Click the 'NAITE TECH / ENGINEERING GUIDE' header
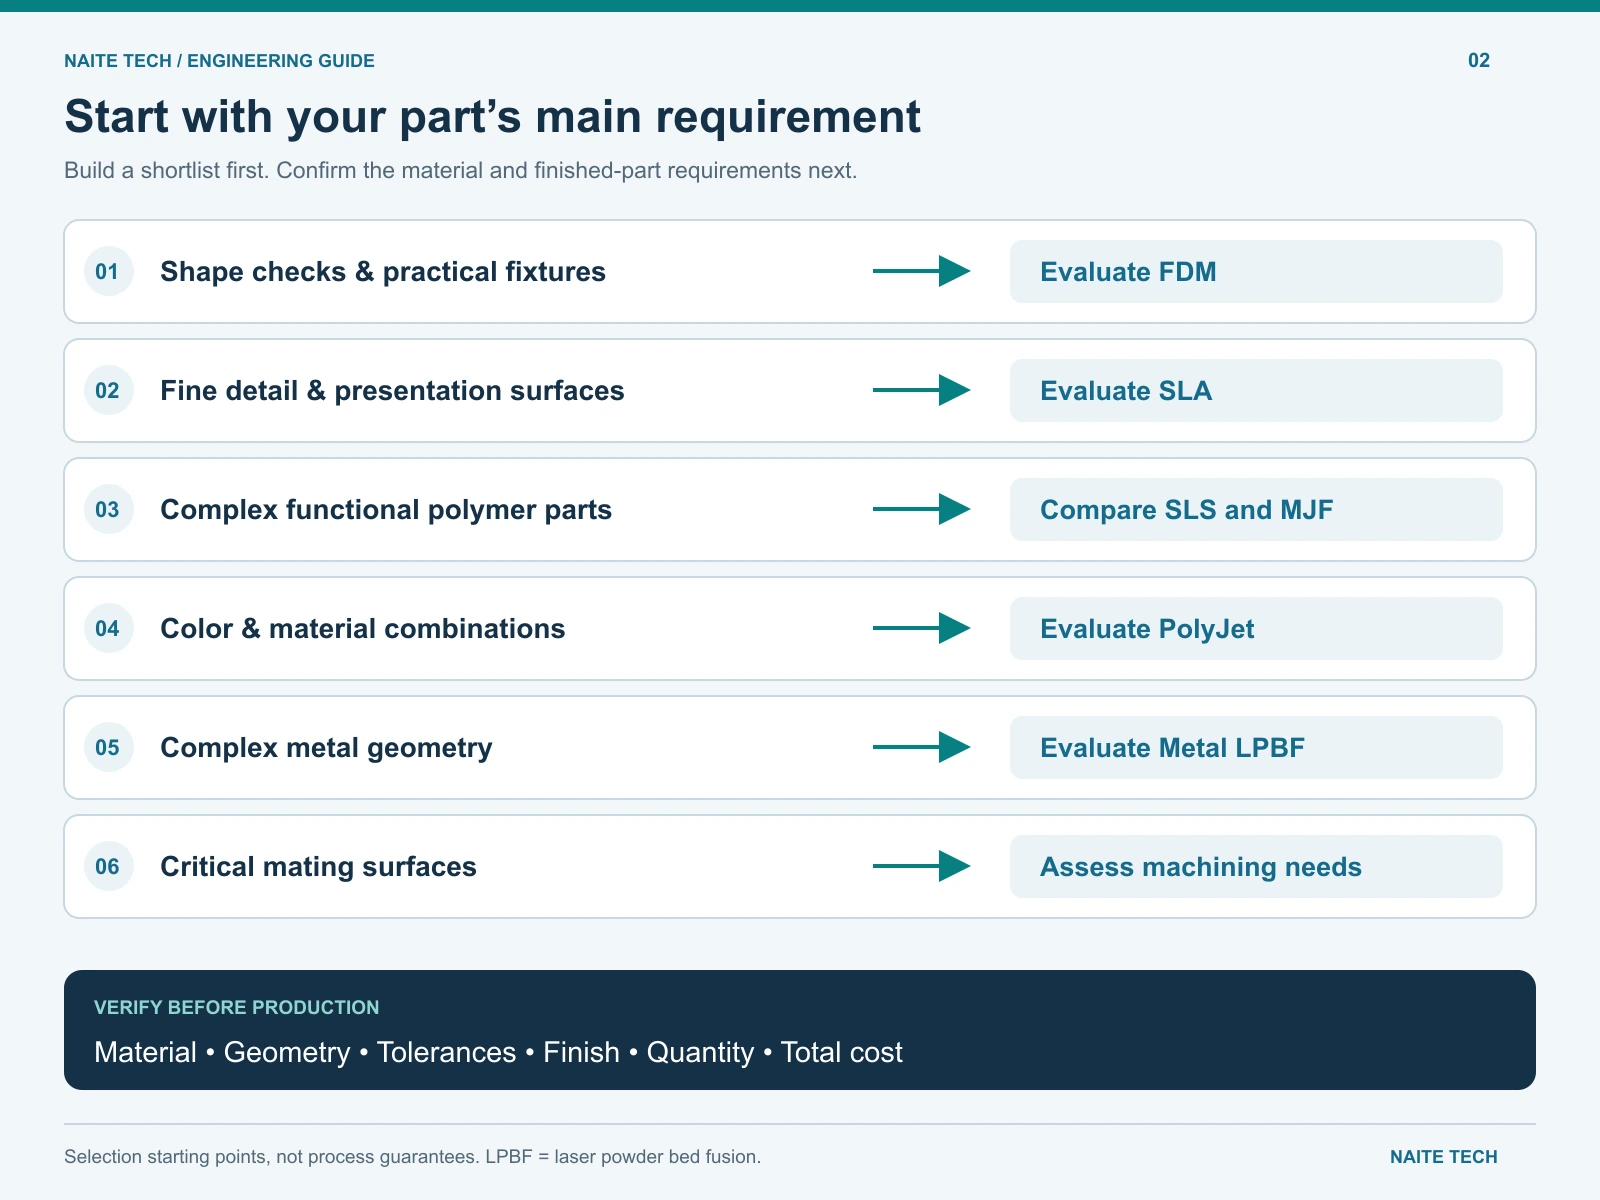The height and width of the screenshot is (1200, 1600). (x=219, y=61)
